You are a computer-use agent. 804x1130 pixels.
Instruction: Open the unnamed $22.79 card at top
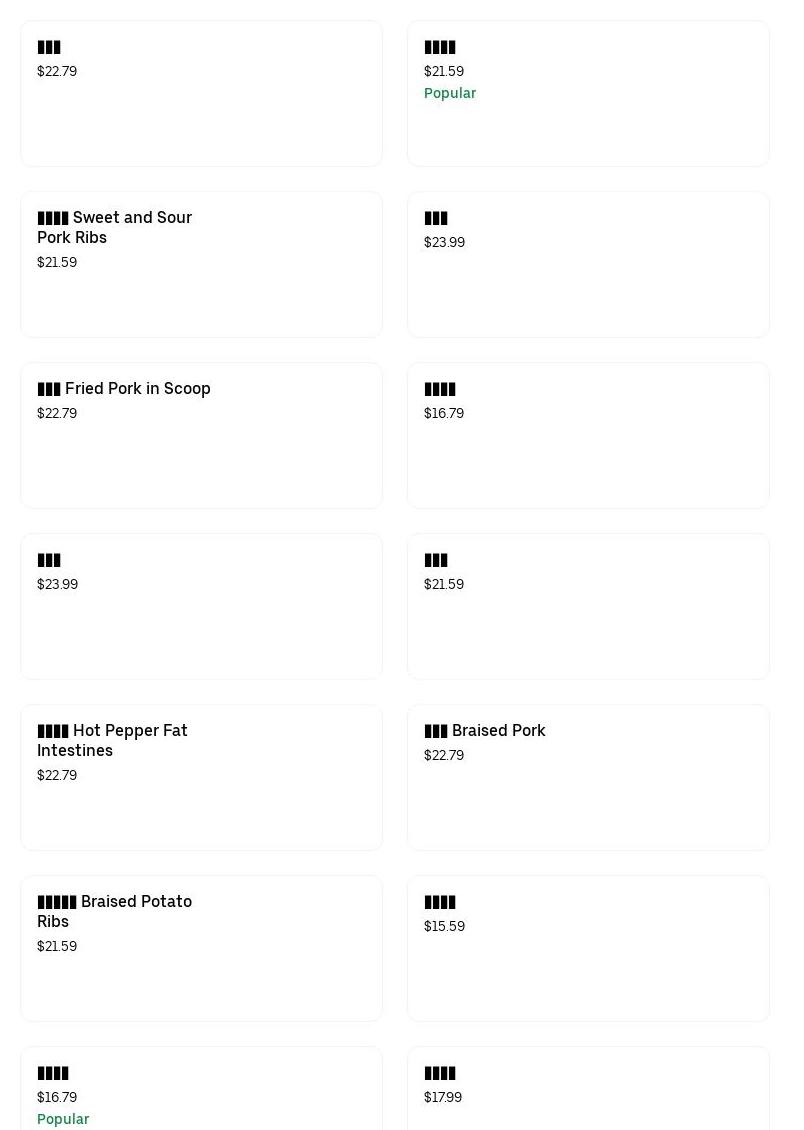click(201, 93)
